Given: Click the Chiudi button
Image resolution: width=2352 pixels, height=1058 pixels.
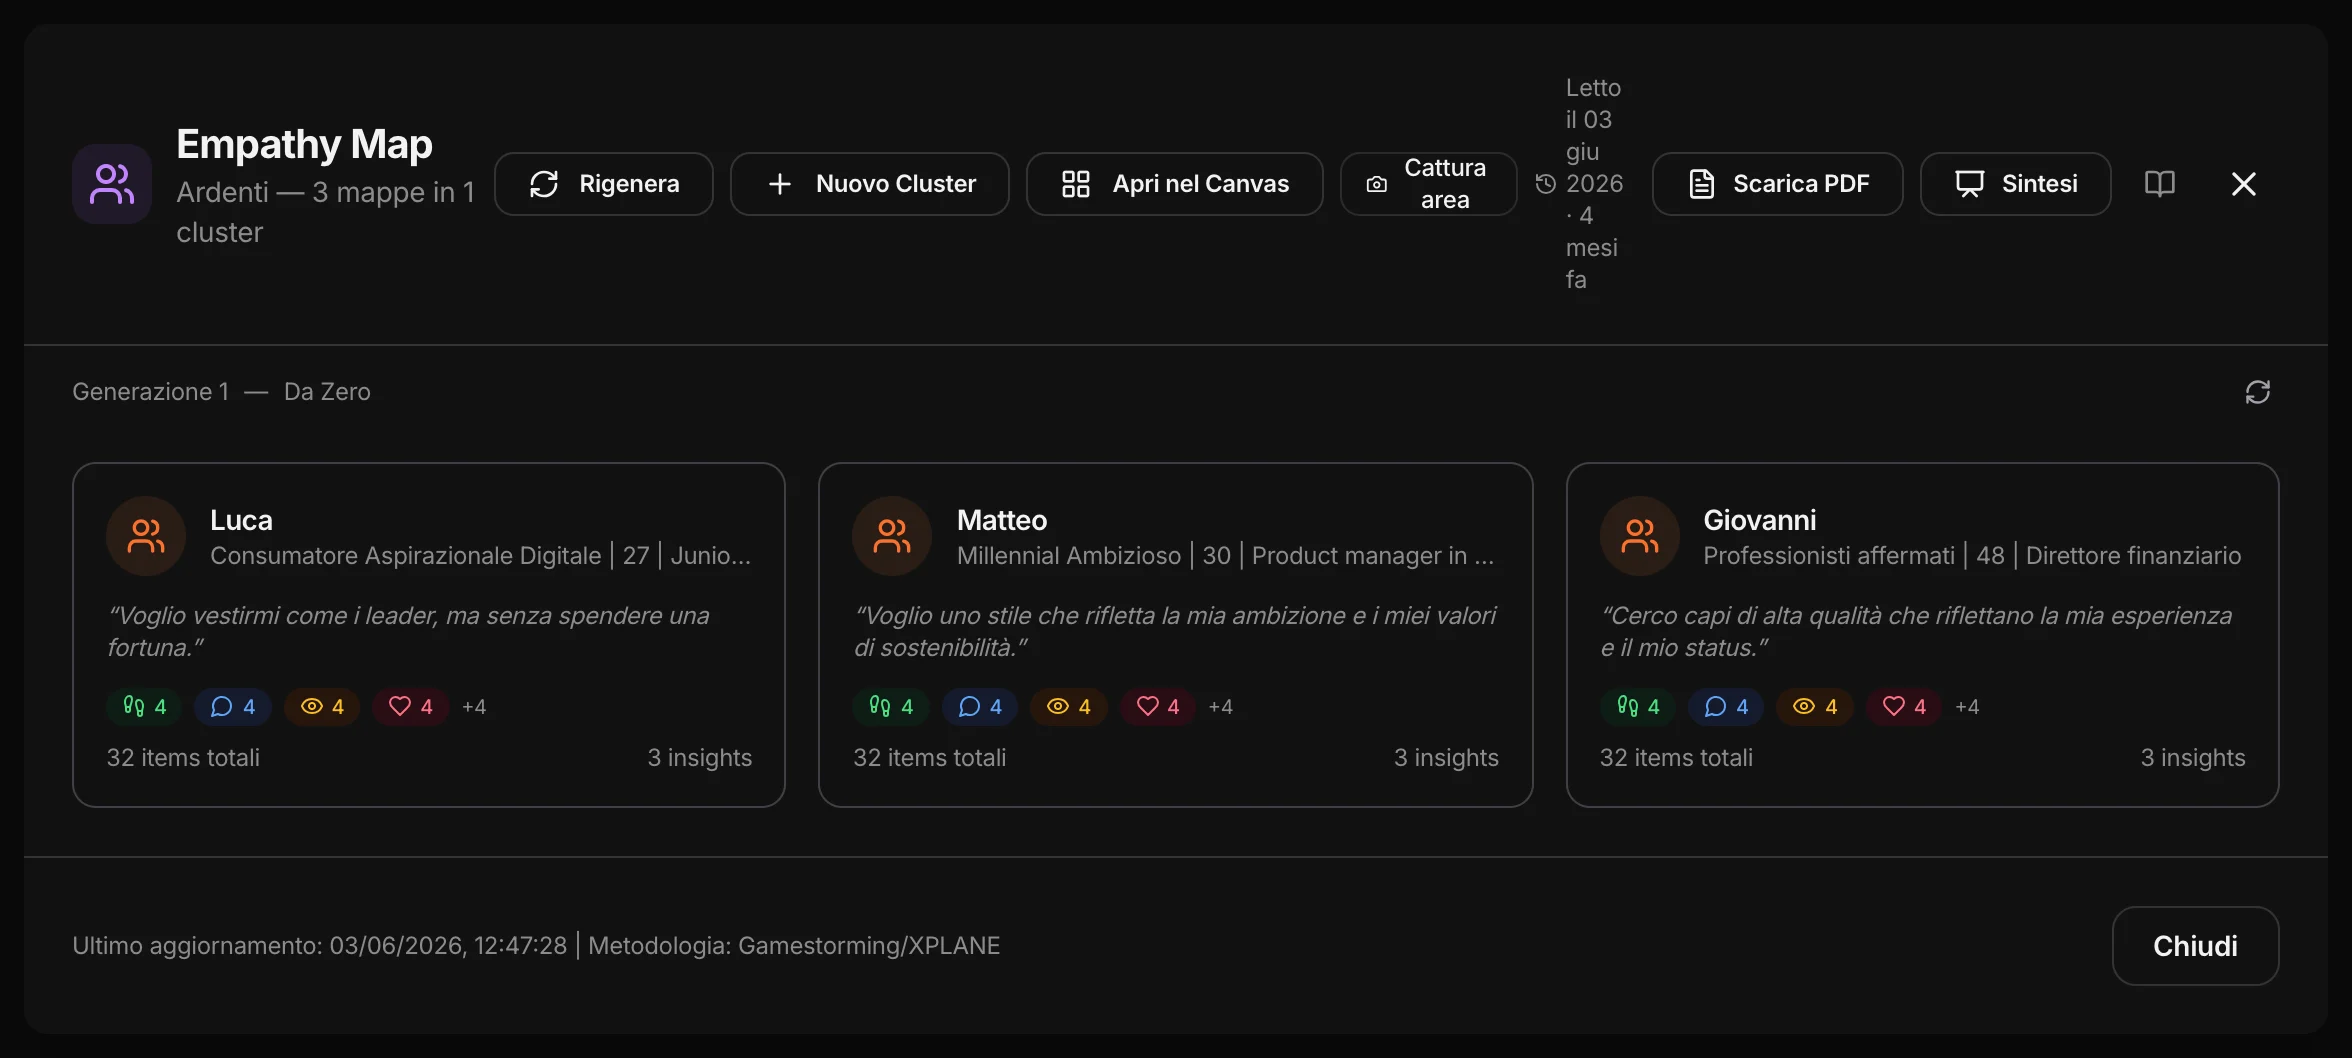Looking at the screenshot, I should 2195,946.
